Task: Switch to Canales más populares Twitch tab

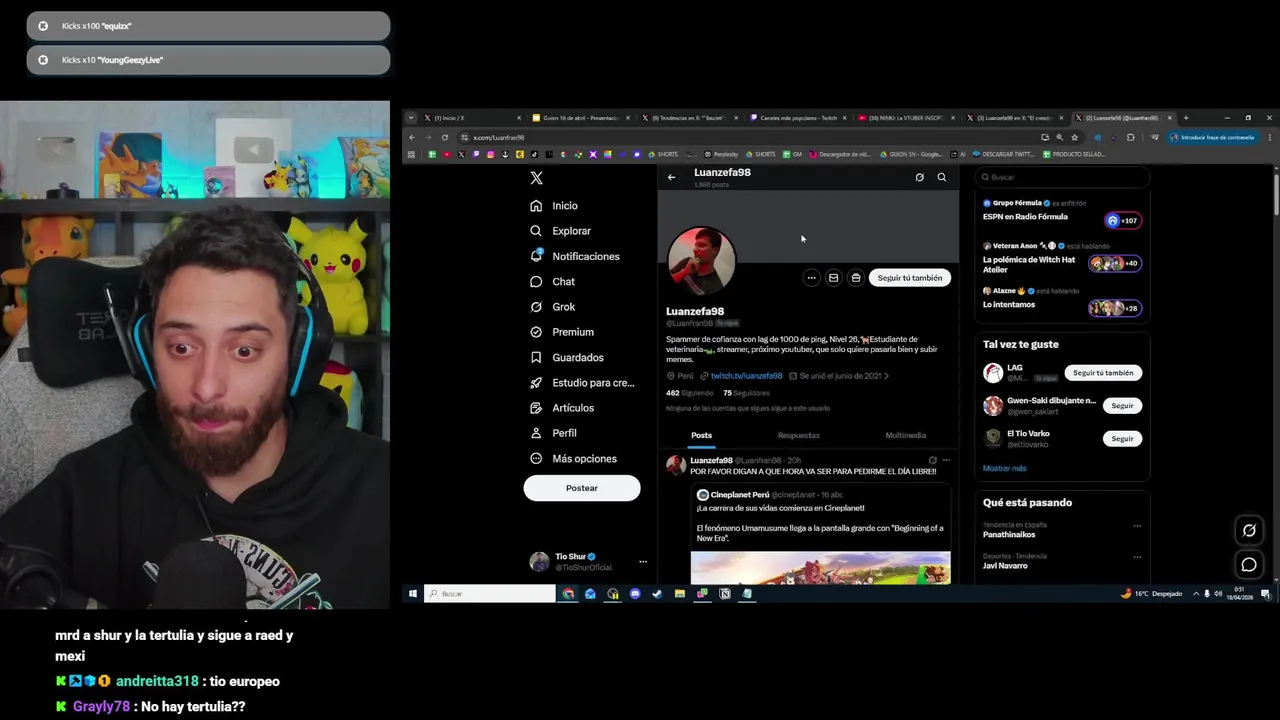Action: [x=798, y=118]
